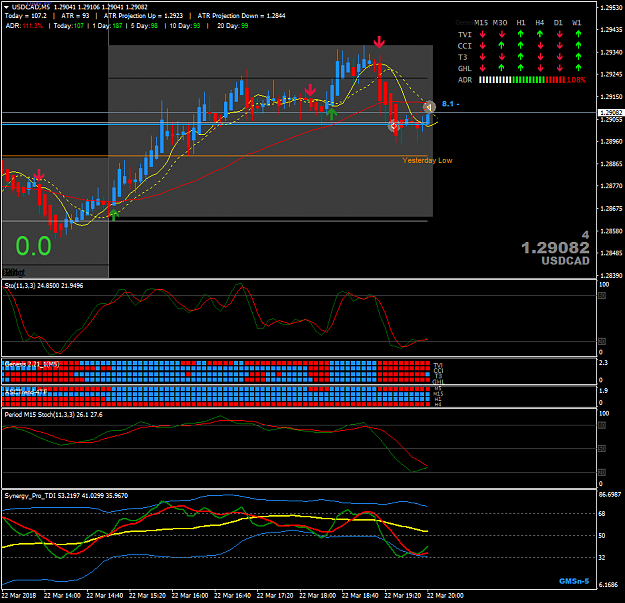Click the GHL M30 up arrow
Image resolution: width=625 pixels, height=603 pixels.
point(501,68)
